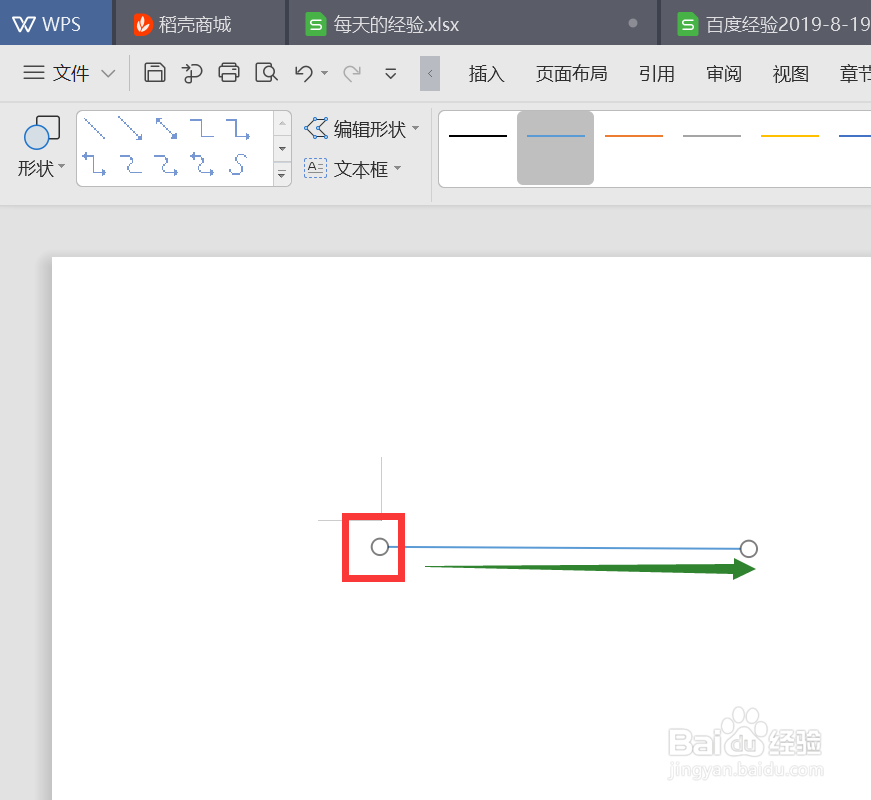Select the double-arrow line shape
The height and width of the screenshot is (800, 871).
coord(167,128)
